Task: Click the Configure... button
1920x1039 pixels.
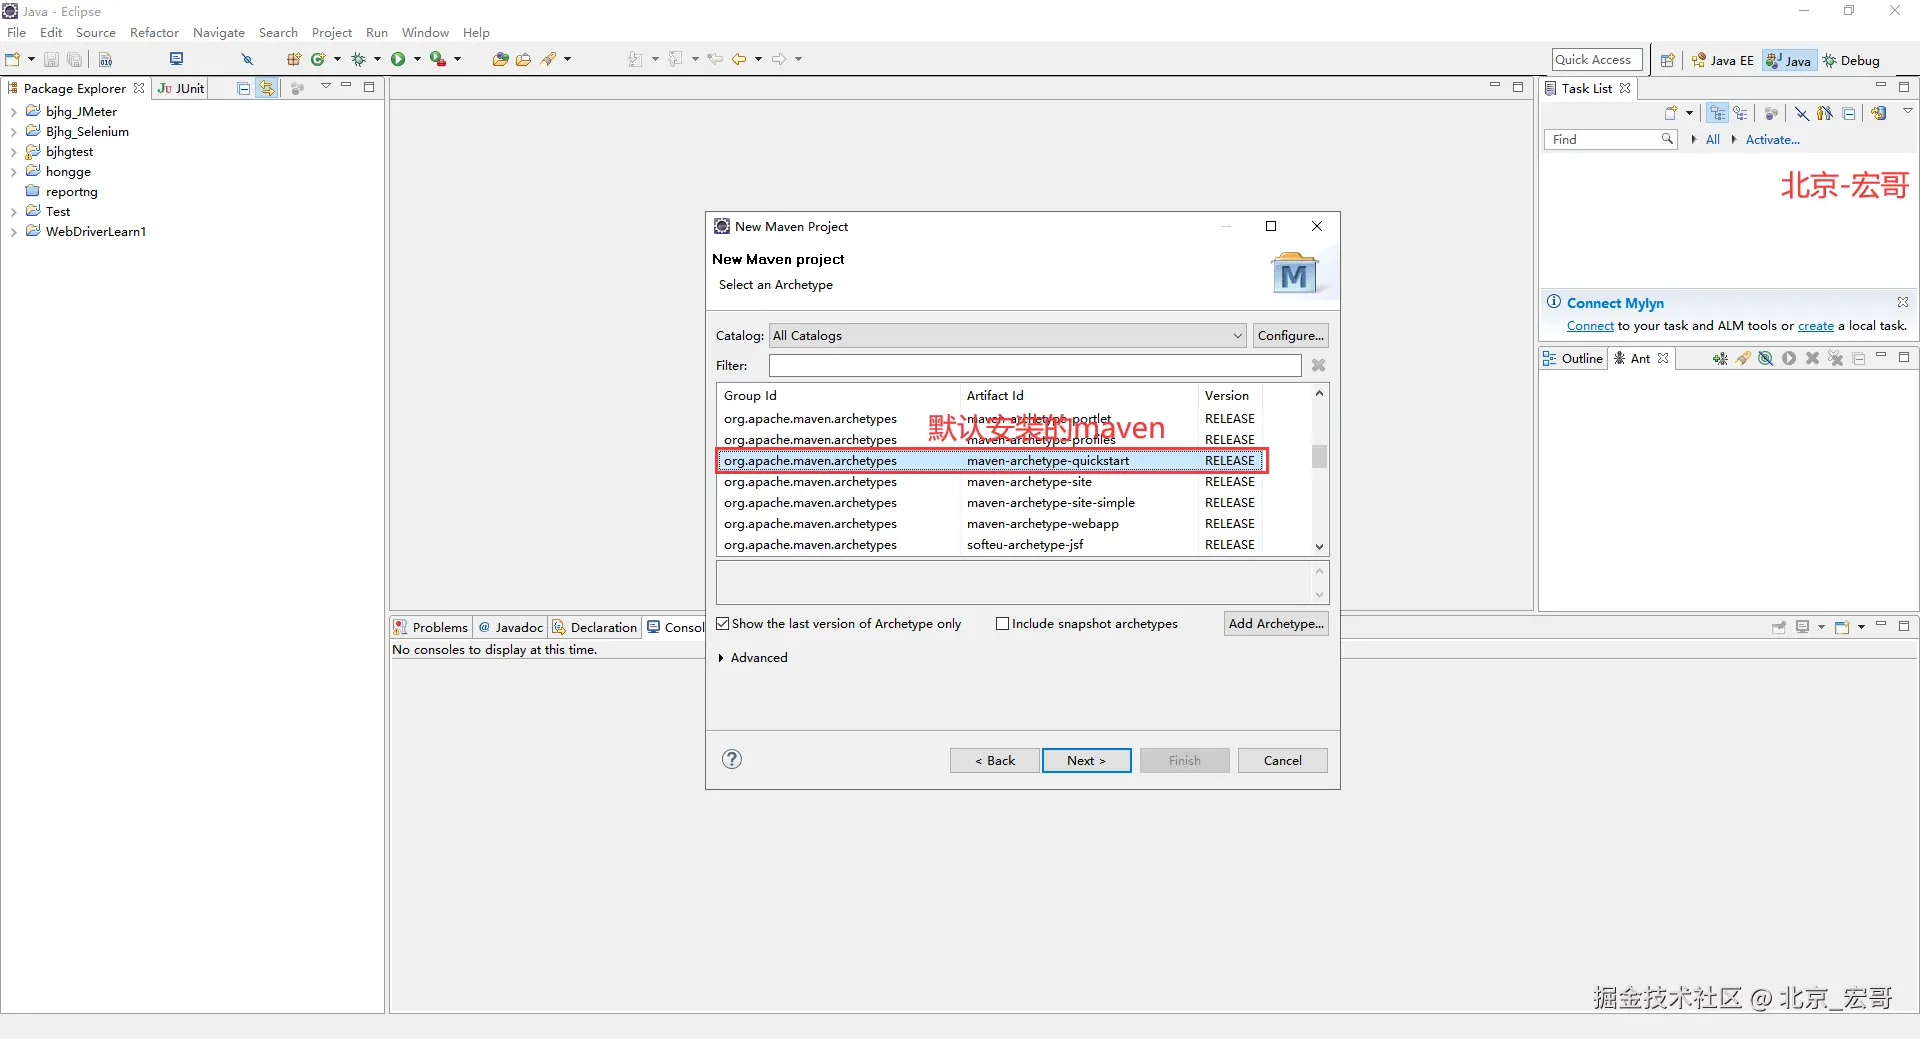Action: [1290, 336]
